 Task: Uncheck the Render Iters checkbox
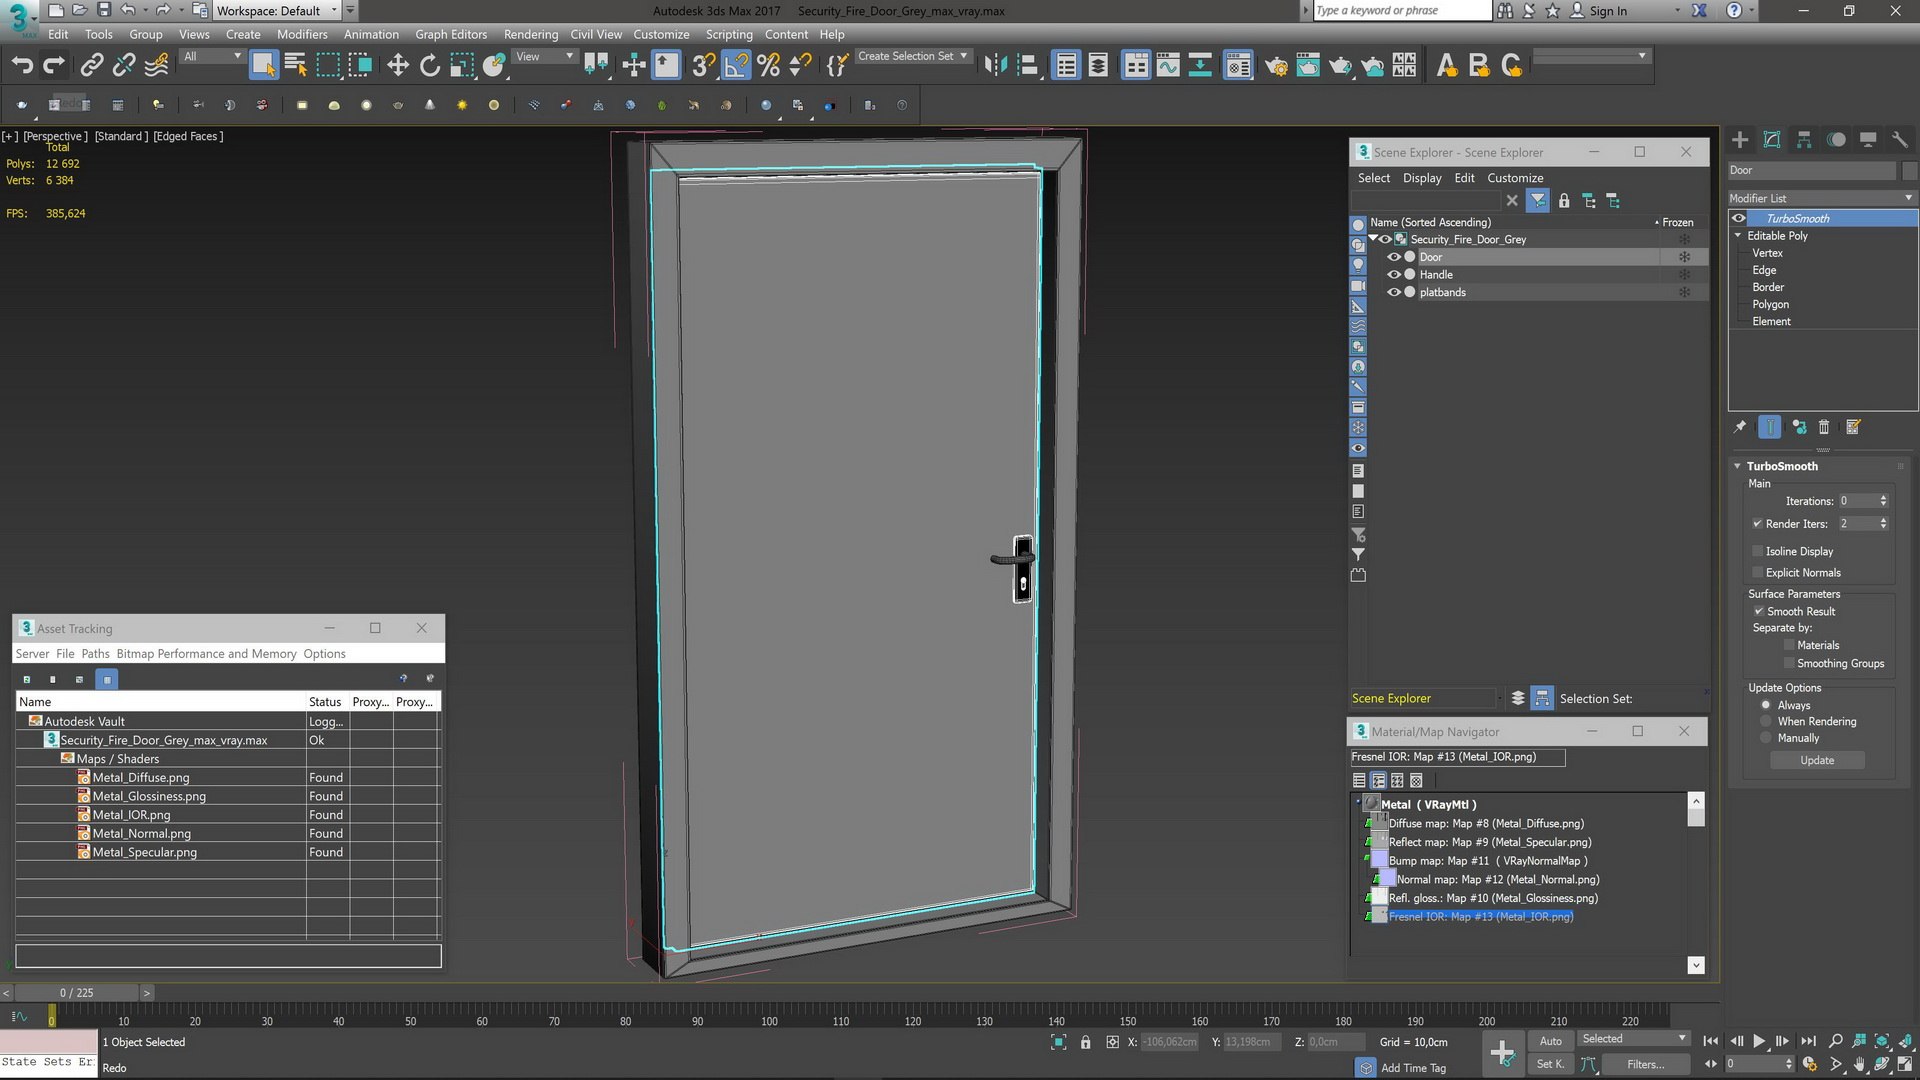1757,524
